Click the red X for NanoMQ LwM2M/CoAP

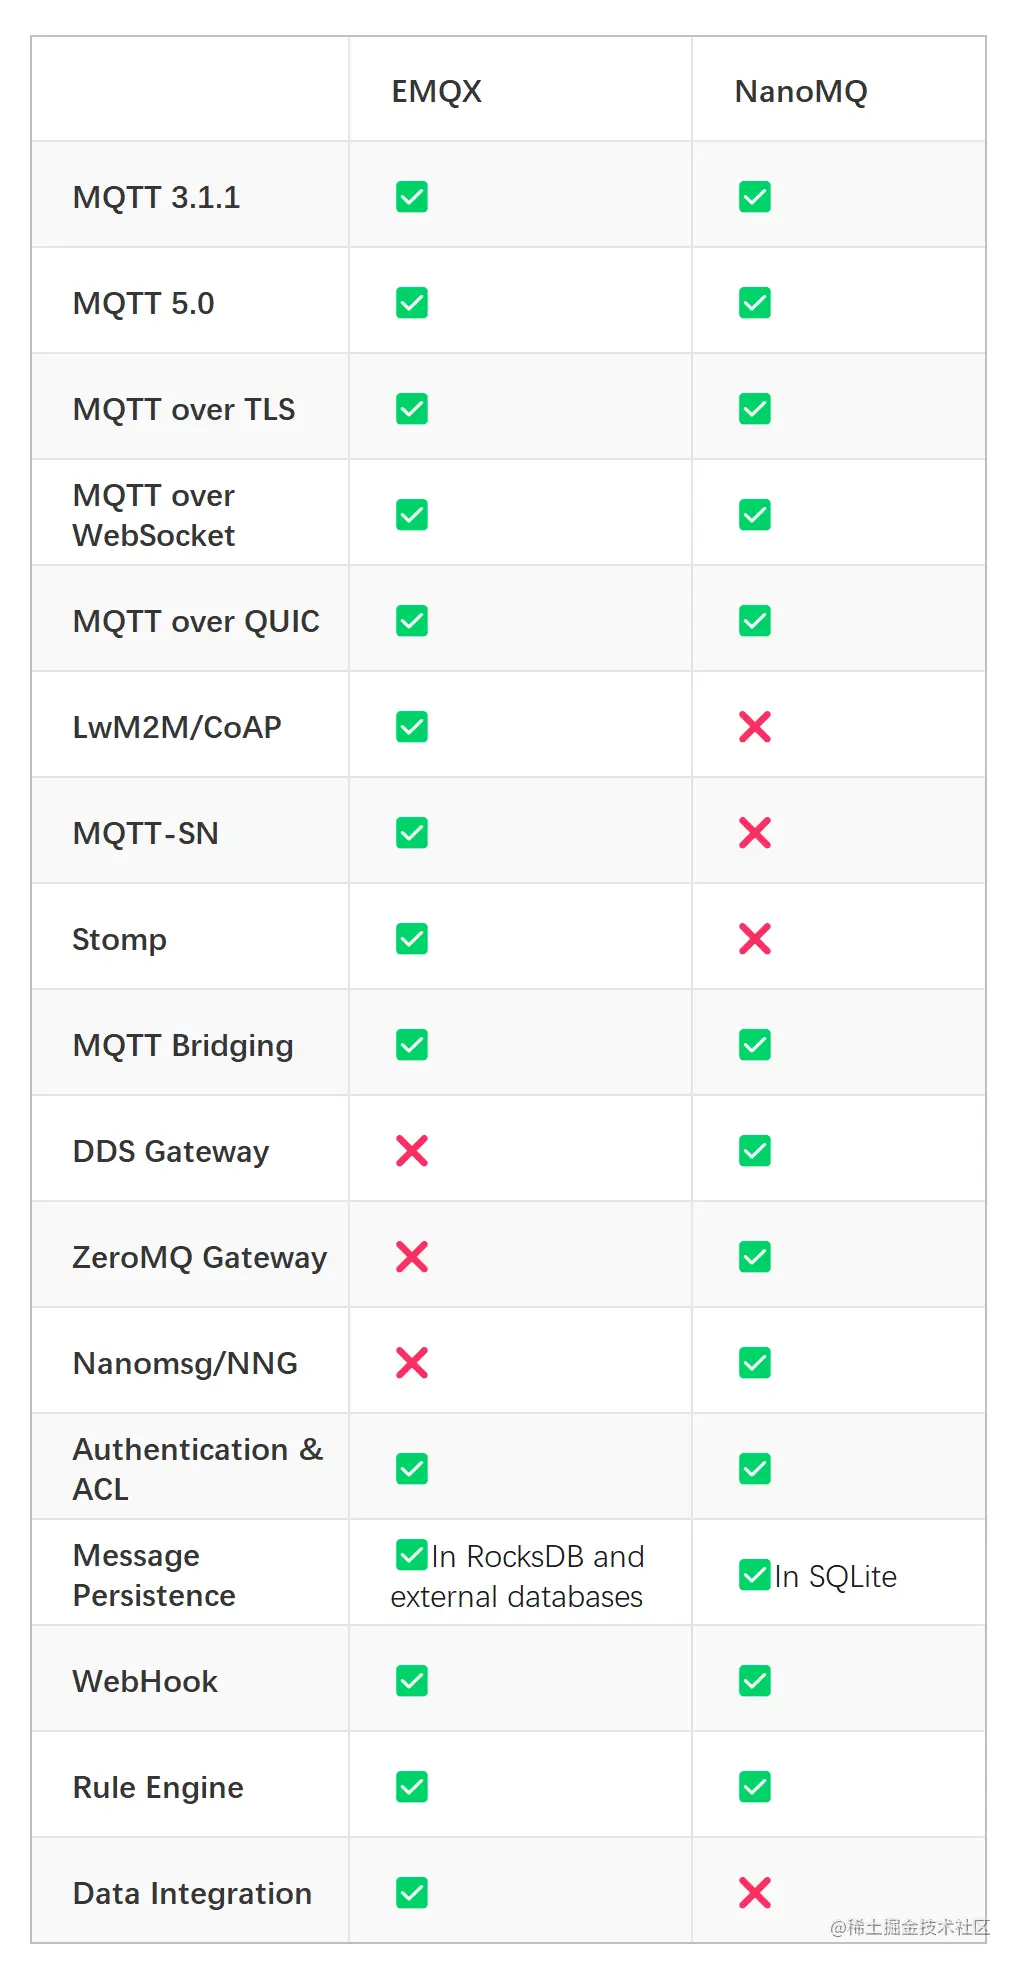(x=755, y=727)
